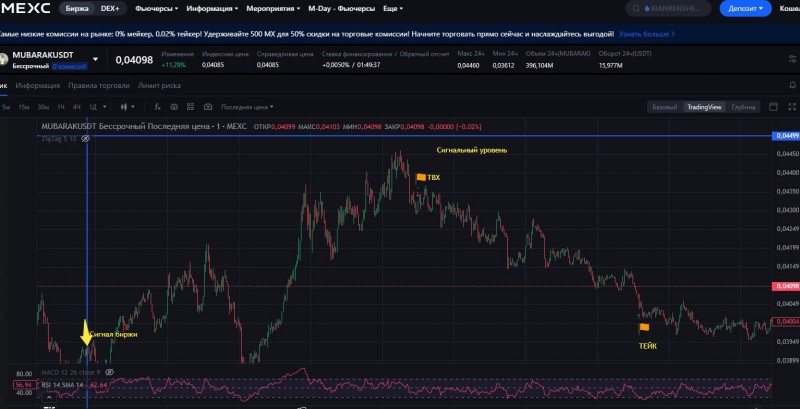Open chart style dropdown arrow beside candles
800x409 pixels.
[133, 107]
